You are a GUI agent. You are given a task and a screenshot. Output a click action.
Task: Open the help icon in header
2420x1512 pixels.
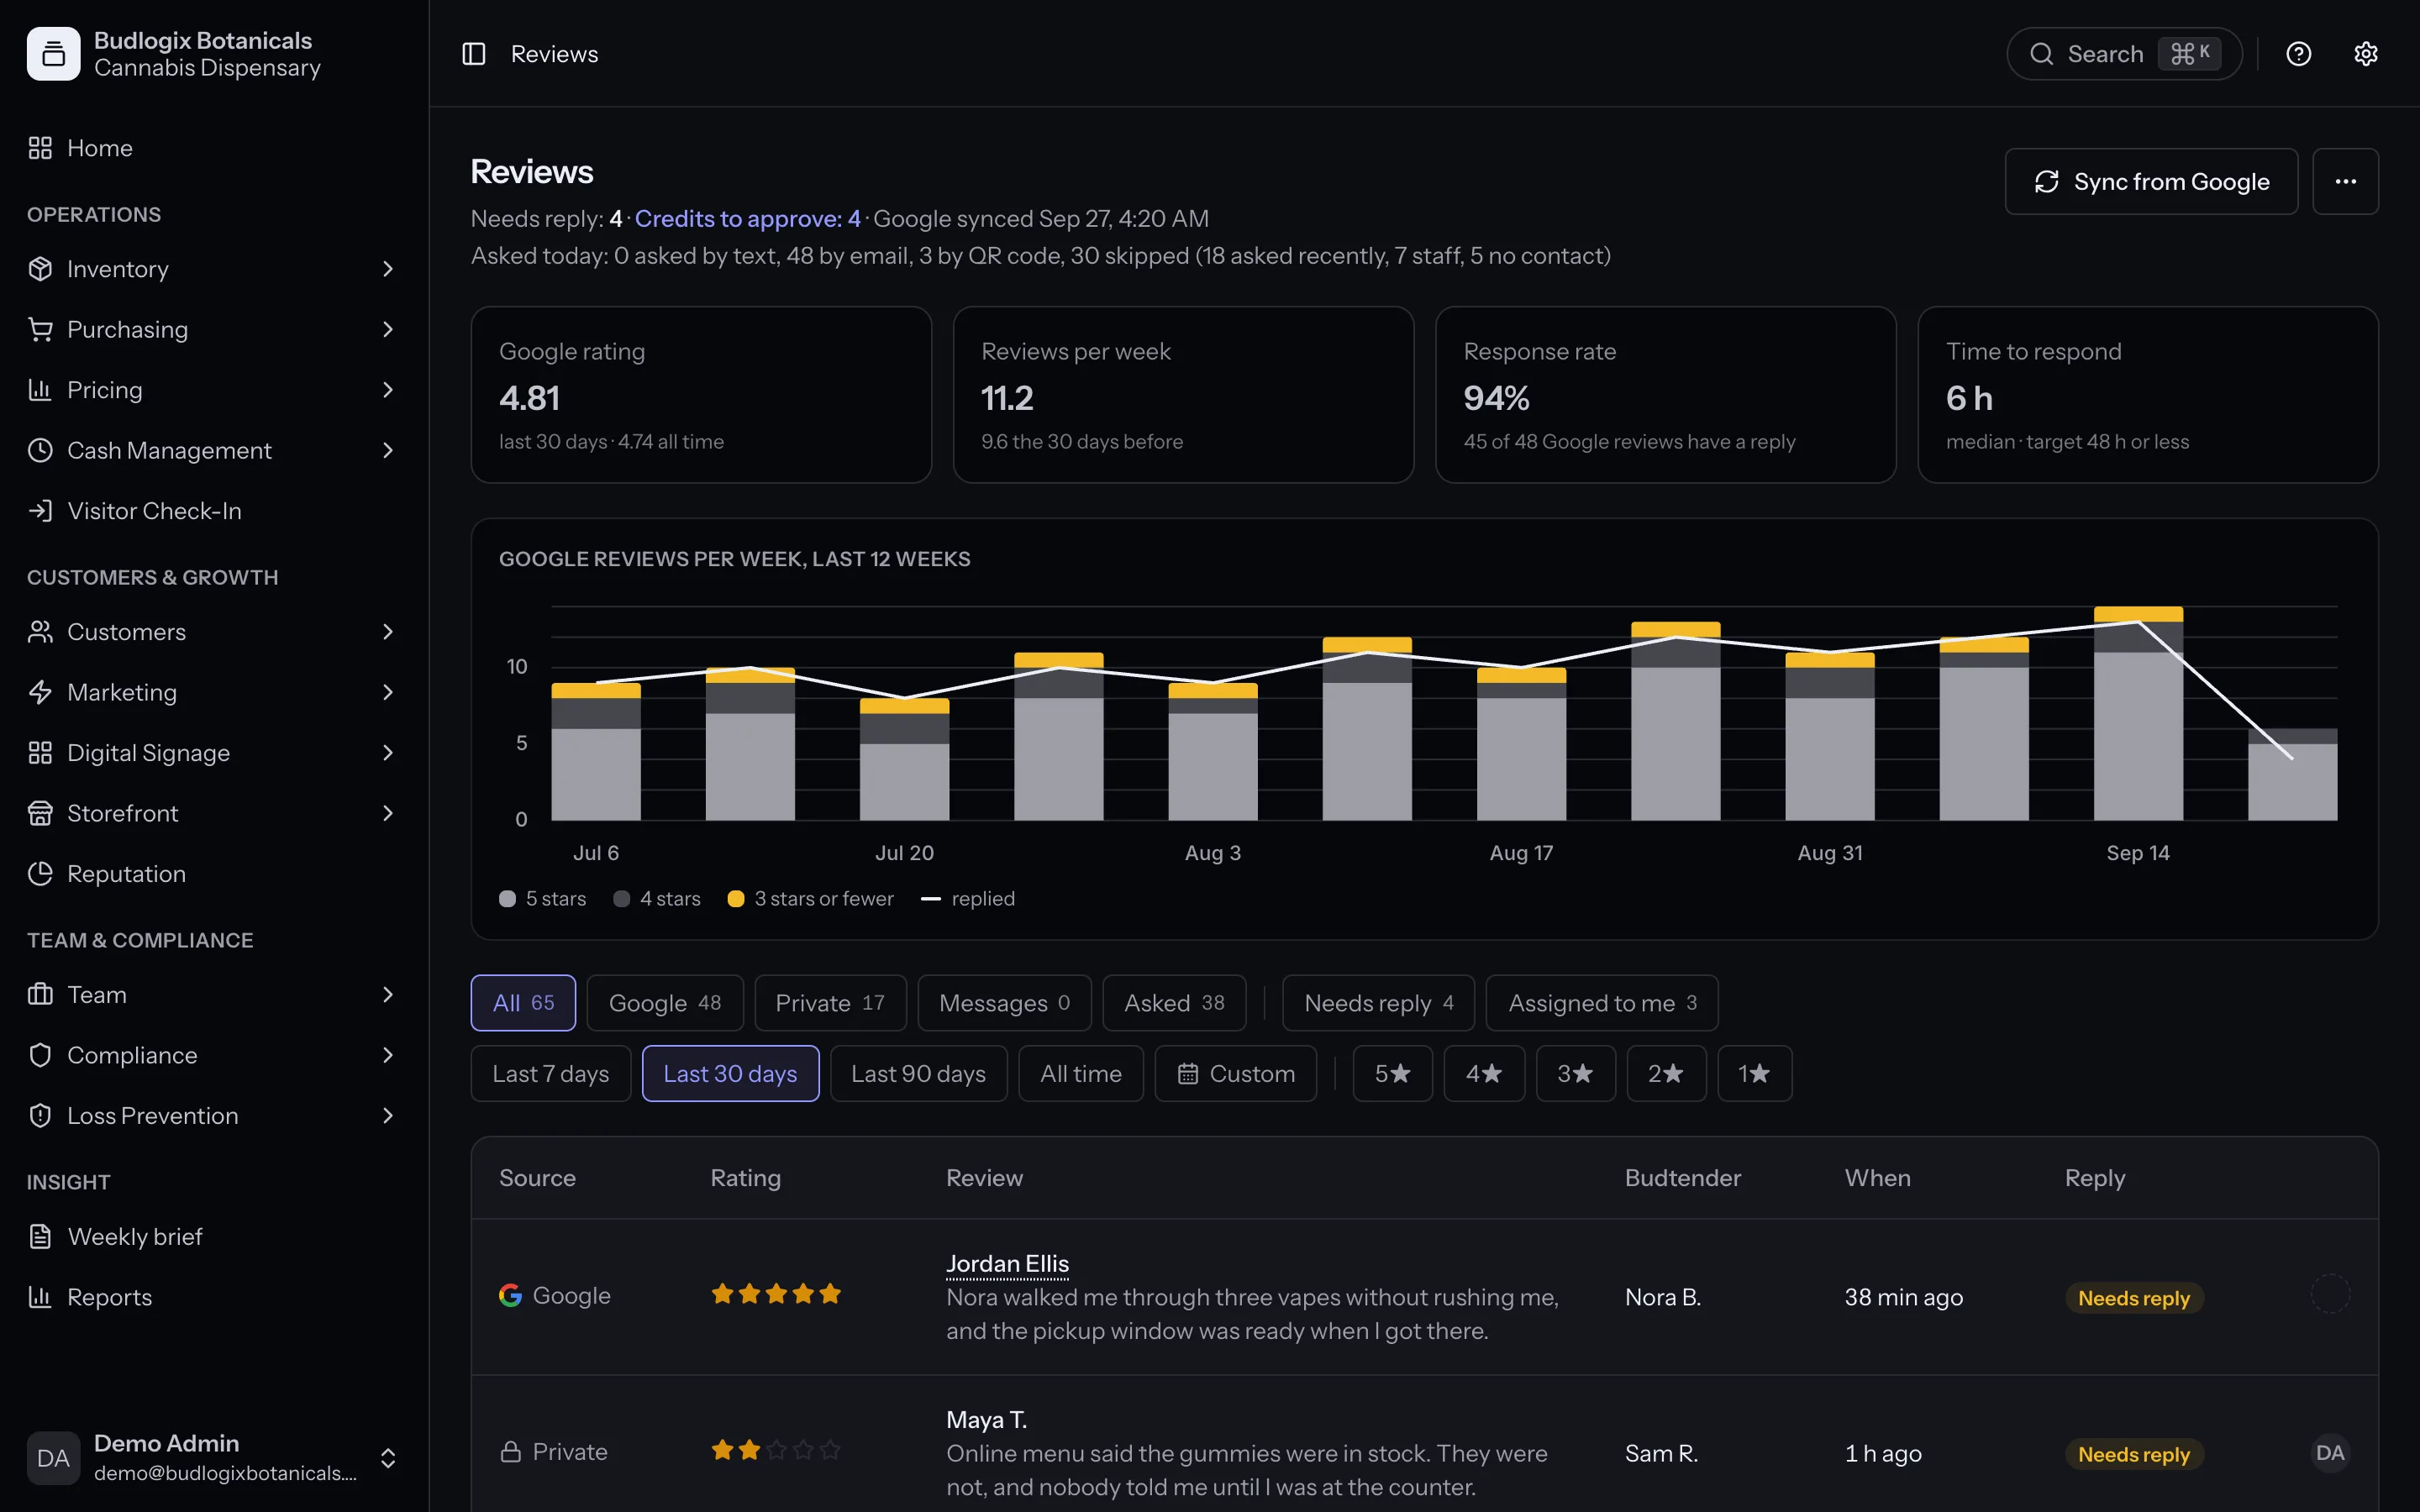click(x=2298, y=54)
